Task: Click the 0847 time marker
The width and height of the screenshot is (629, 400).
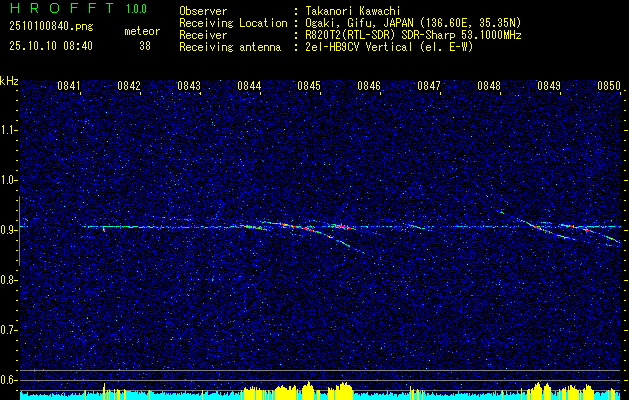Action: pyautogui.click(x=429, y=85)
